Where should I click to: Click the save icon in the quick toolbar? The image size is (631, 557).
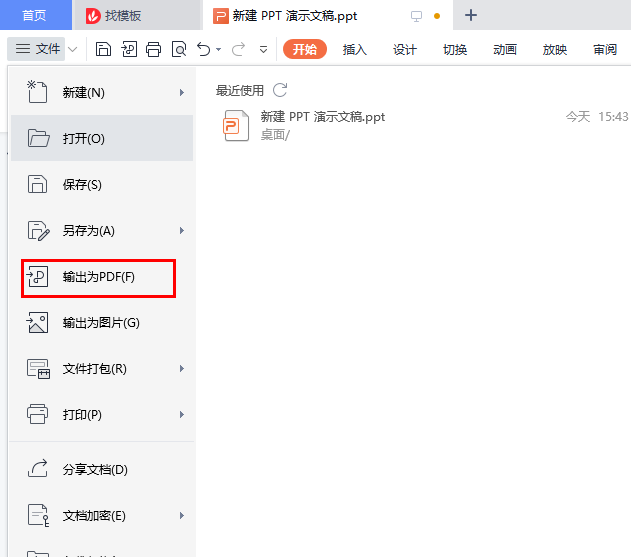pos(103,50)
